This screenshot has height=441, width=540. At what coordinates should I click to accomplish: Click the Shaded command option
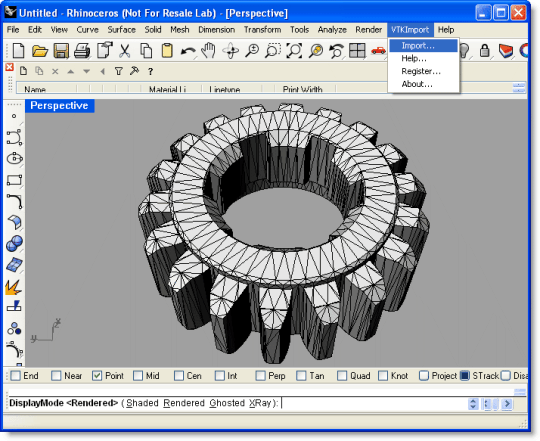142,403
